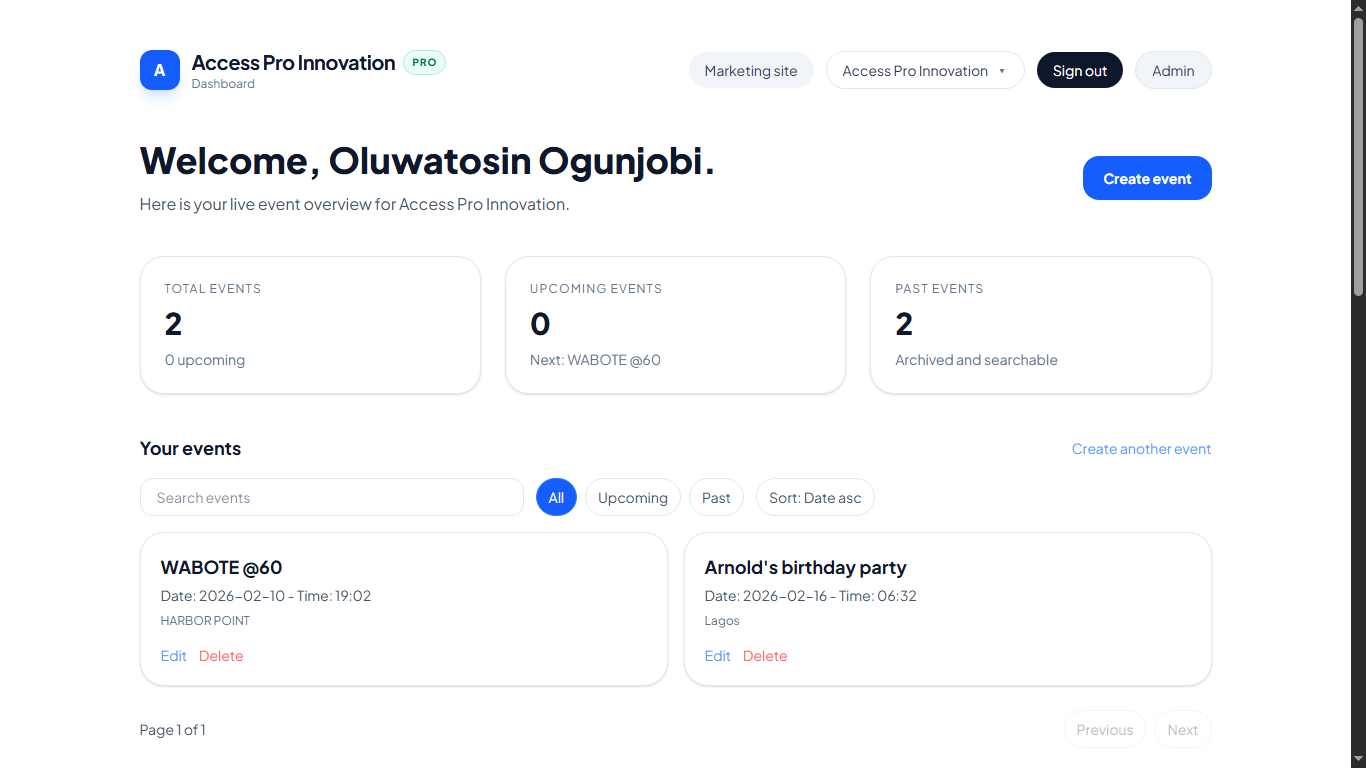Click the blue "A" logo icon
1366x768 pixels.
pos(160,70)
